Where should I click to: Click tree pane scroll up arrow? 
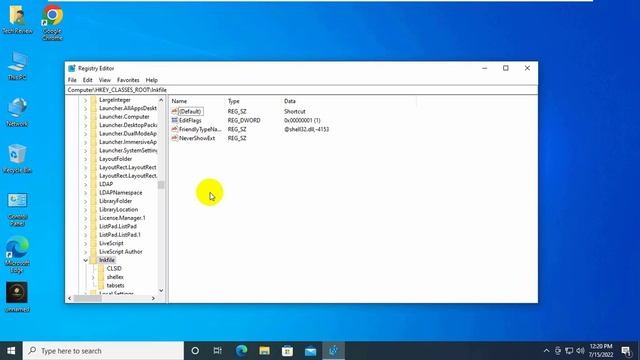tap(161, 100)
